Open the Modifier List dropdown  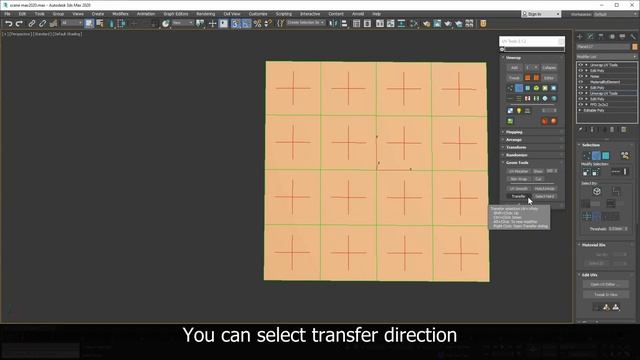(607, 57)
